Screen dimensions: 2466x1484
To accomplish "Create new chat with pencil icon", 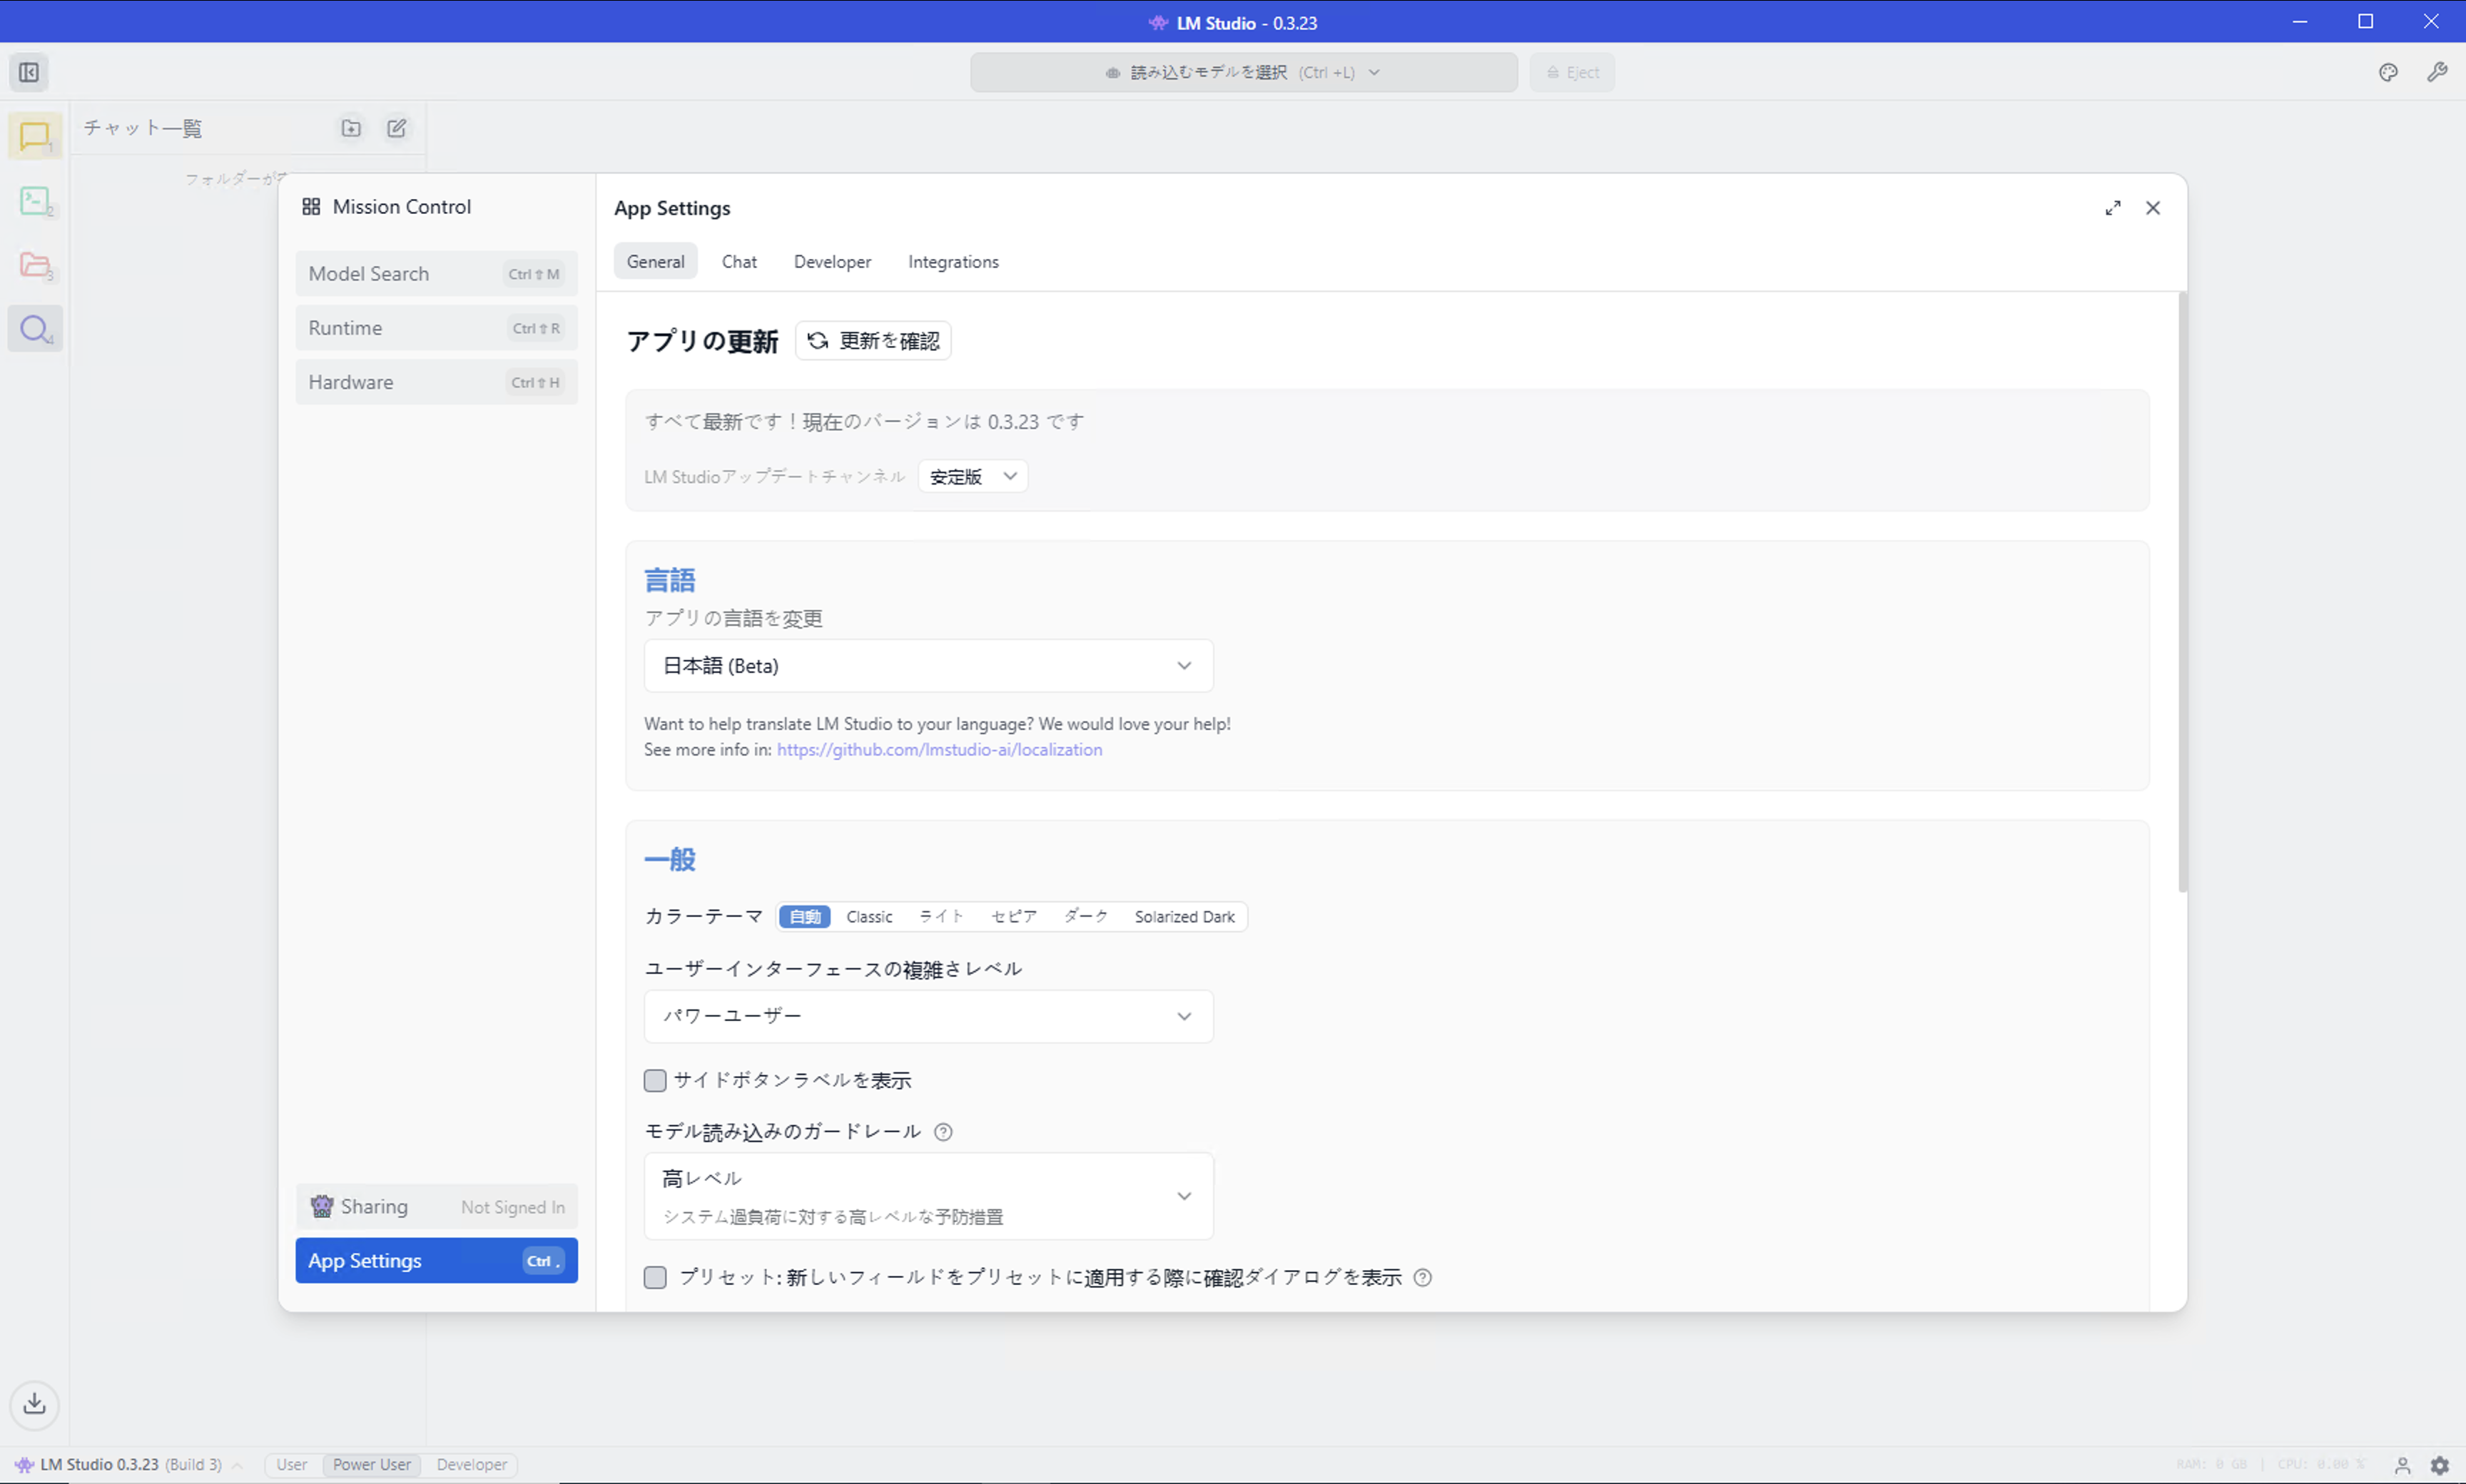I will point(397,128).
